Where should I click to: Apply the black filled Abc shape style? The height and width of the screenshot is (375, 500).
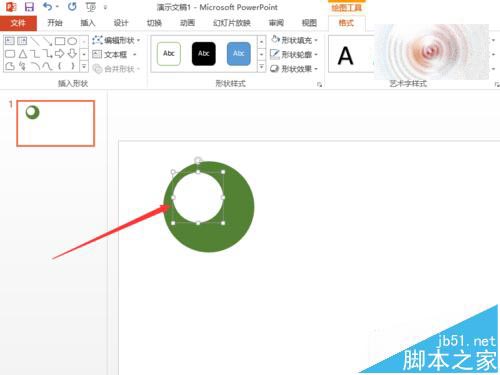coord(204,53)
